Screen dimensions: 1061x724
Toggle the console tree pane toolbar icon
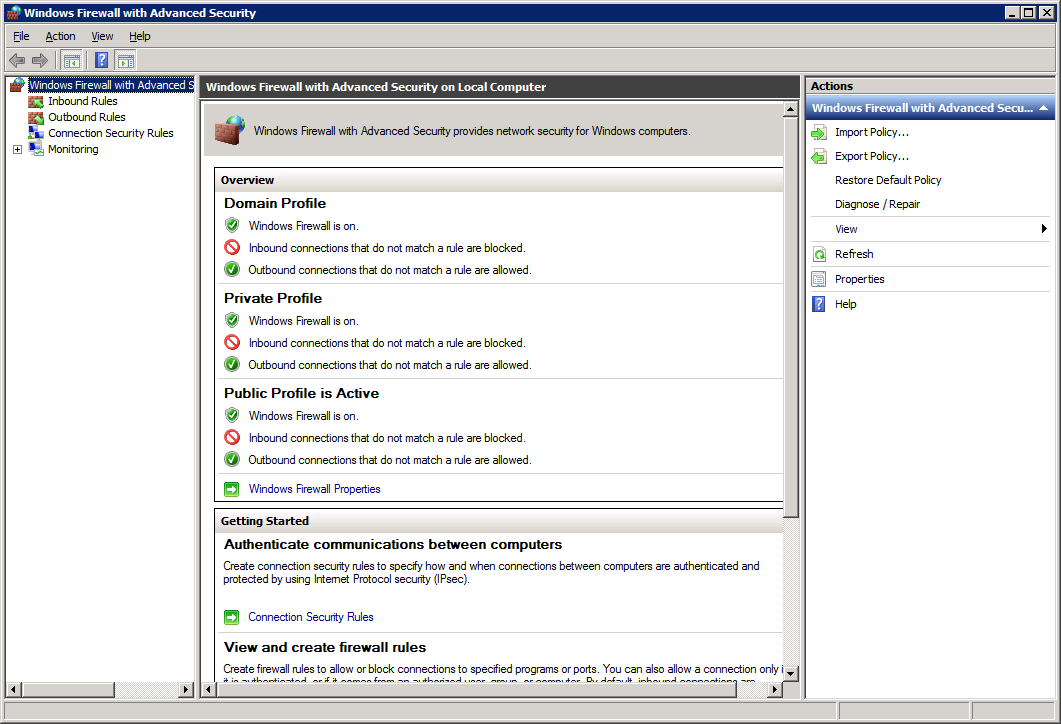click(72, 61)
